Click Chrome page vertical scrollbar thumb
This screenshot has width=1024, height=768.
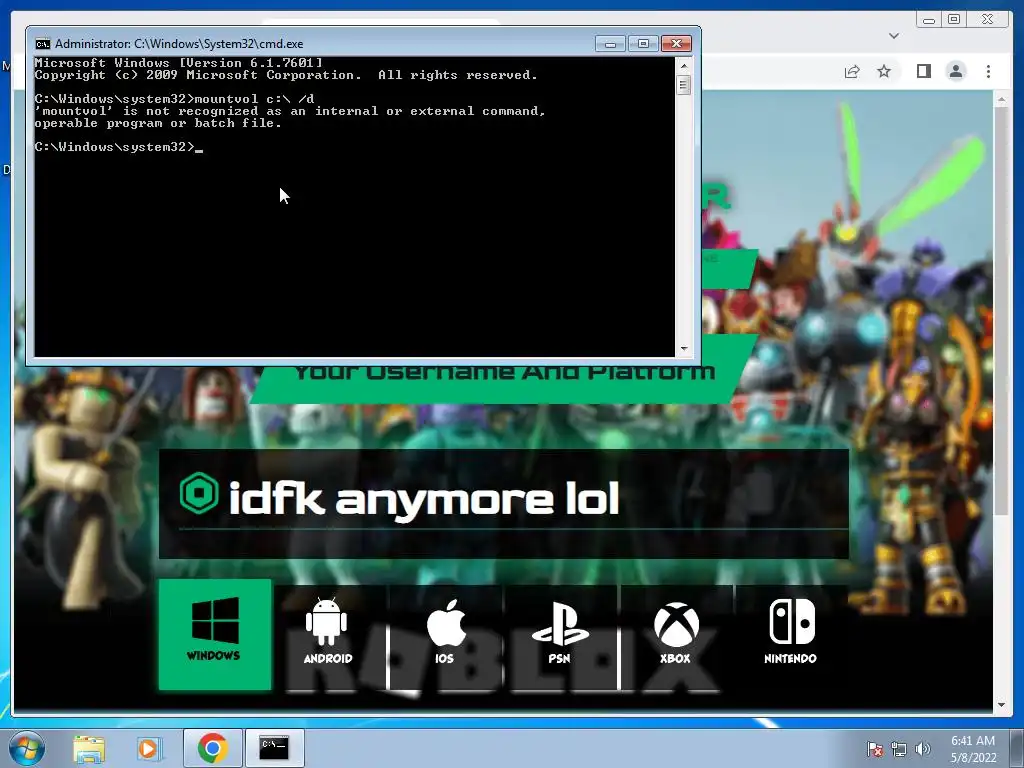[x=1001, y=310]
